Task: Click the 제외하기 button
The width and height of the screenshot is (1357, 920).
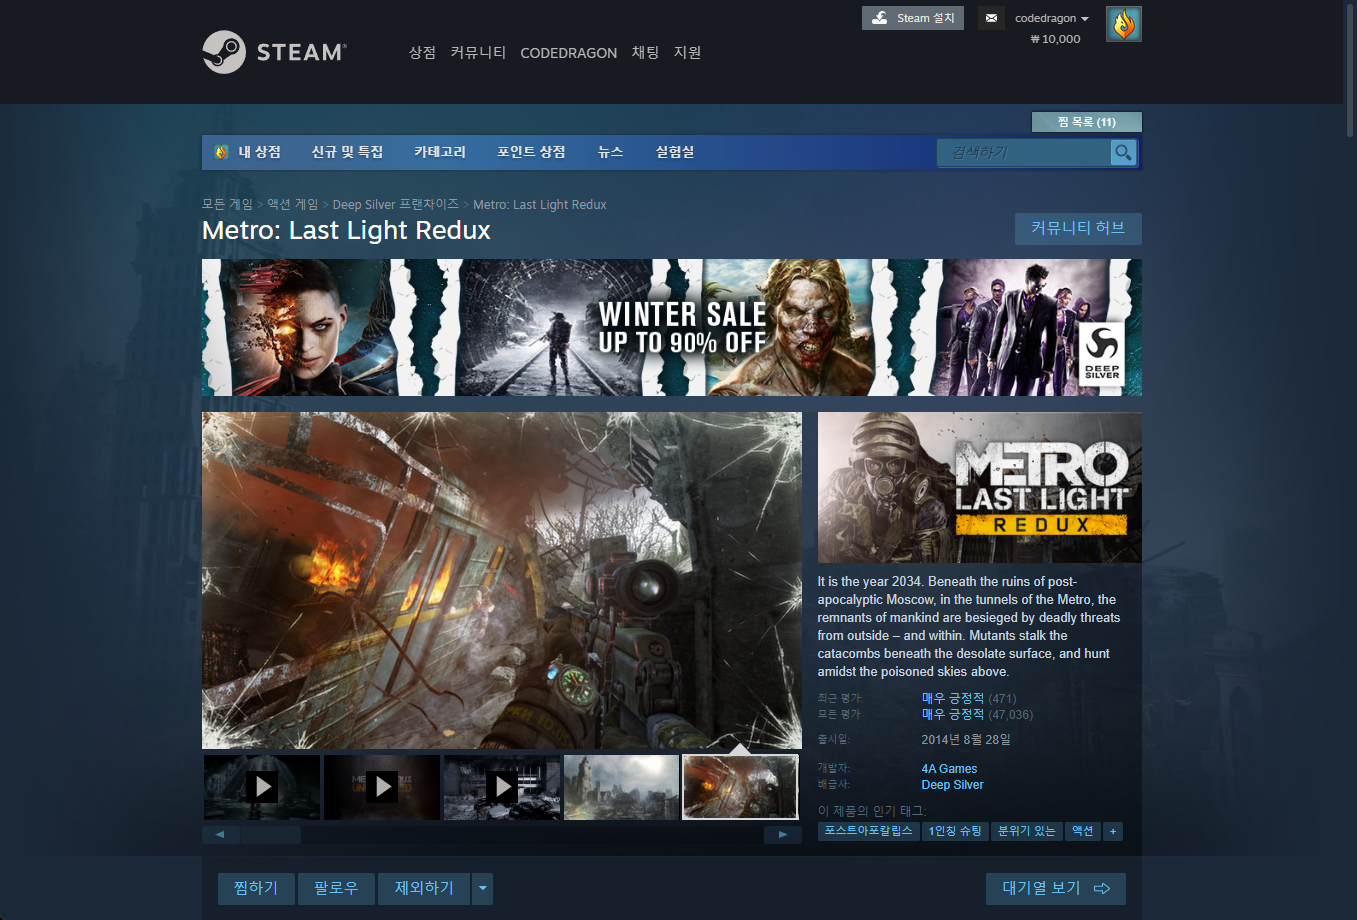Action: 424,888
